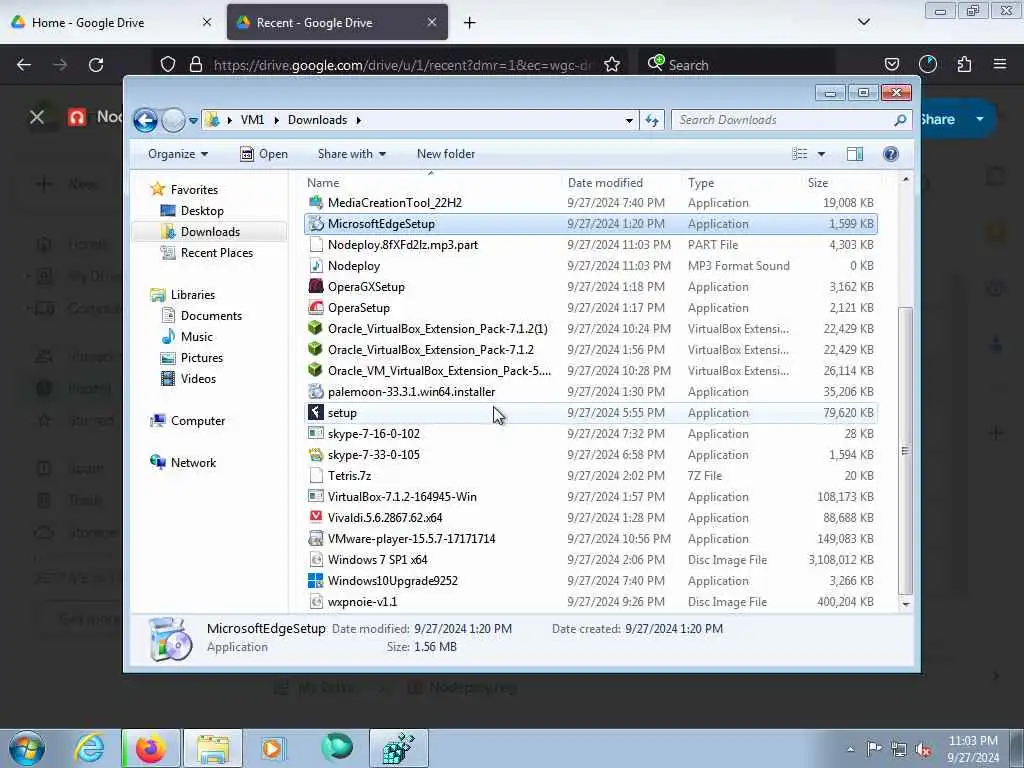
Task: Open the Windows Start menu
Action: 27,748
